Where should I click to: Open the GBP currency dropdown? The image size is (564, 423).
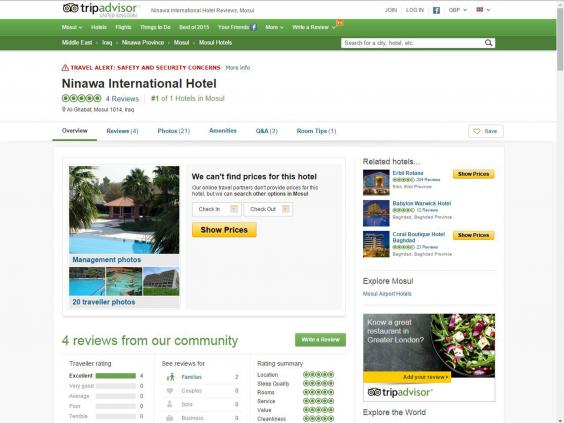pyautogui.click(x=458, y=10)
